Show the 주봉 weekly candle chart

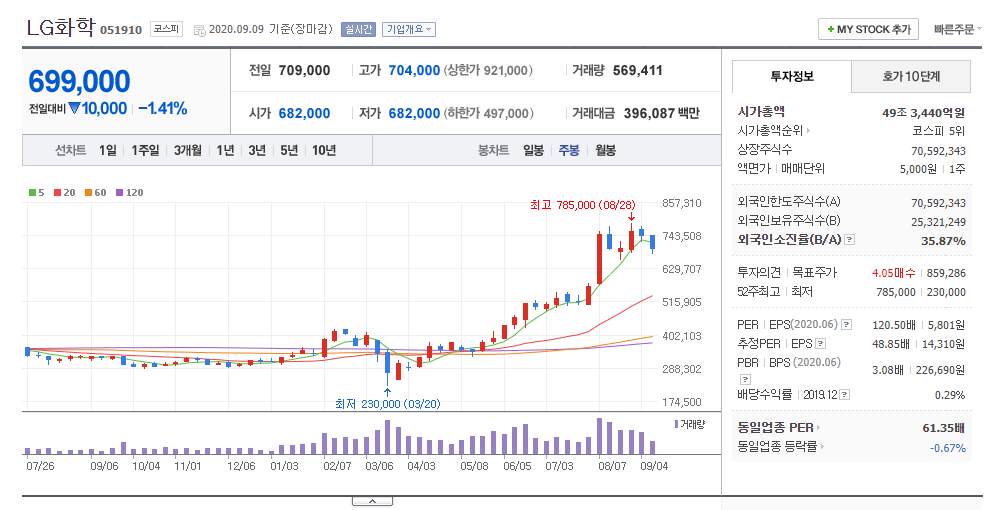pos(569,150)
